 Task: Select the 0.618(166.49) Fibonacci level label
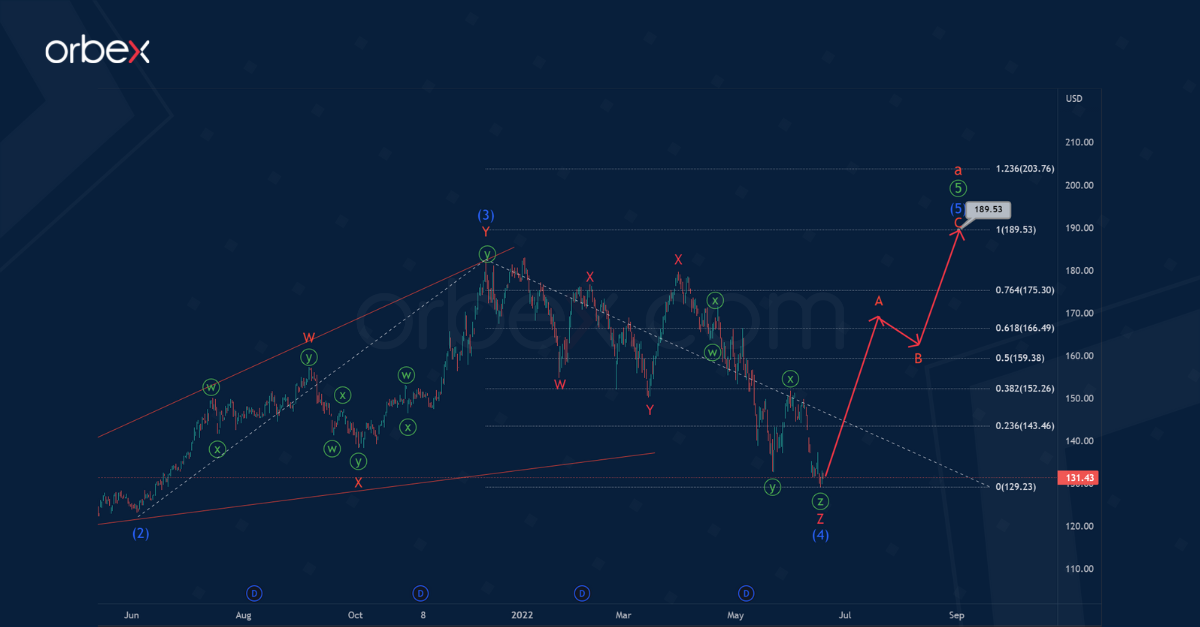(1024, 328)
